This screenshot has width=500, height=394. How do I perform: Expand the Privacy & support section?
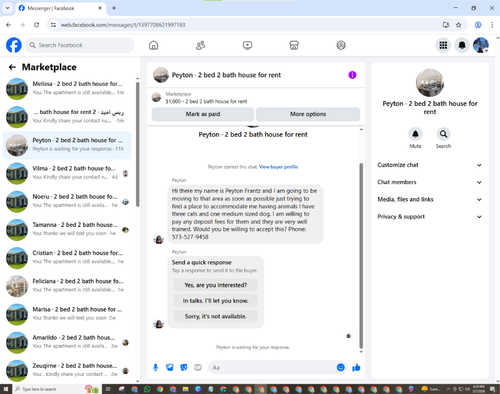click(430, 217)
